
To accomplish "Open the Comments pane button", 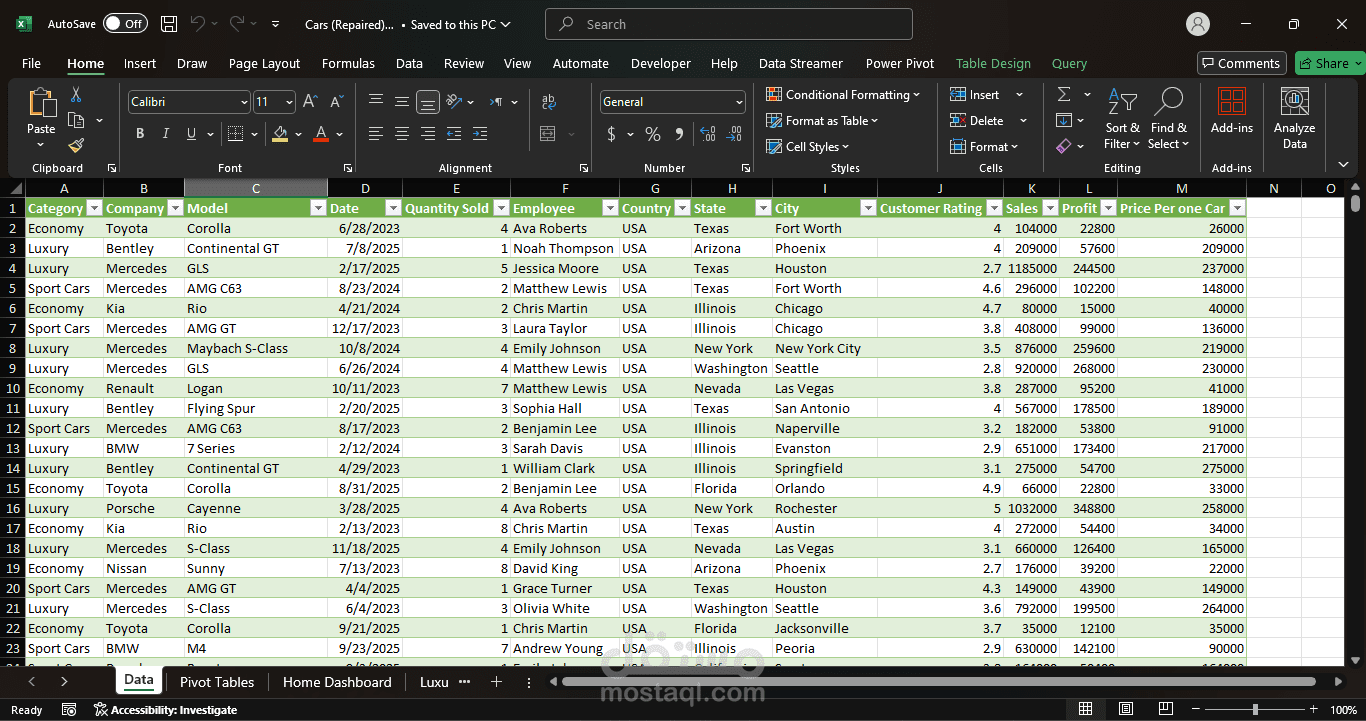I will [x=1241, y=63].
